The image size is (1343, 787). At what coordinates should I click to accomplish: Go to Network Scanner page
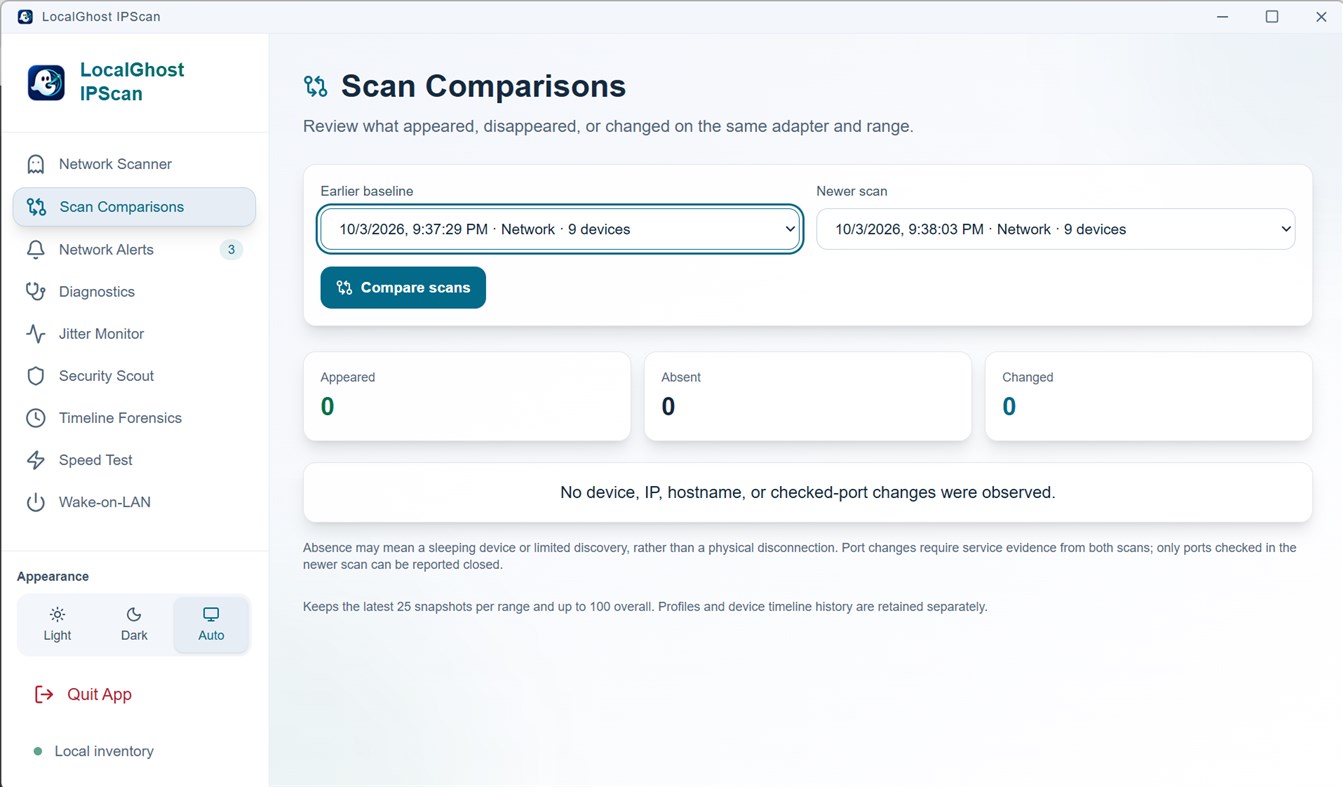(x=134, y=164)
